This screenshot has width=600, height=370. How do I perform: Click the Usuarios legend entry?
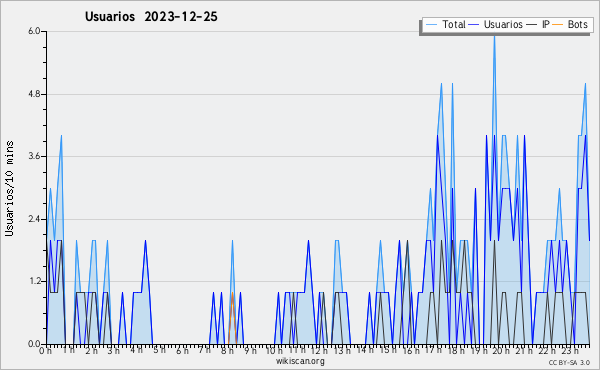point(496,24)
